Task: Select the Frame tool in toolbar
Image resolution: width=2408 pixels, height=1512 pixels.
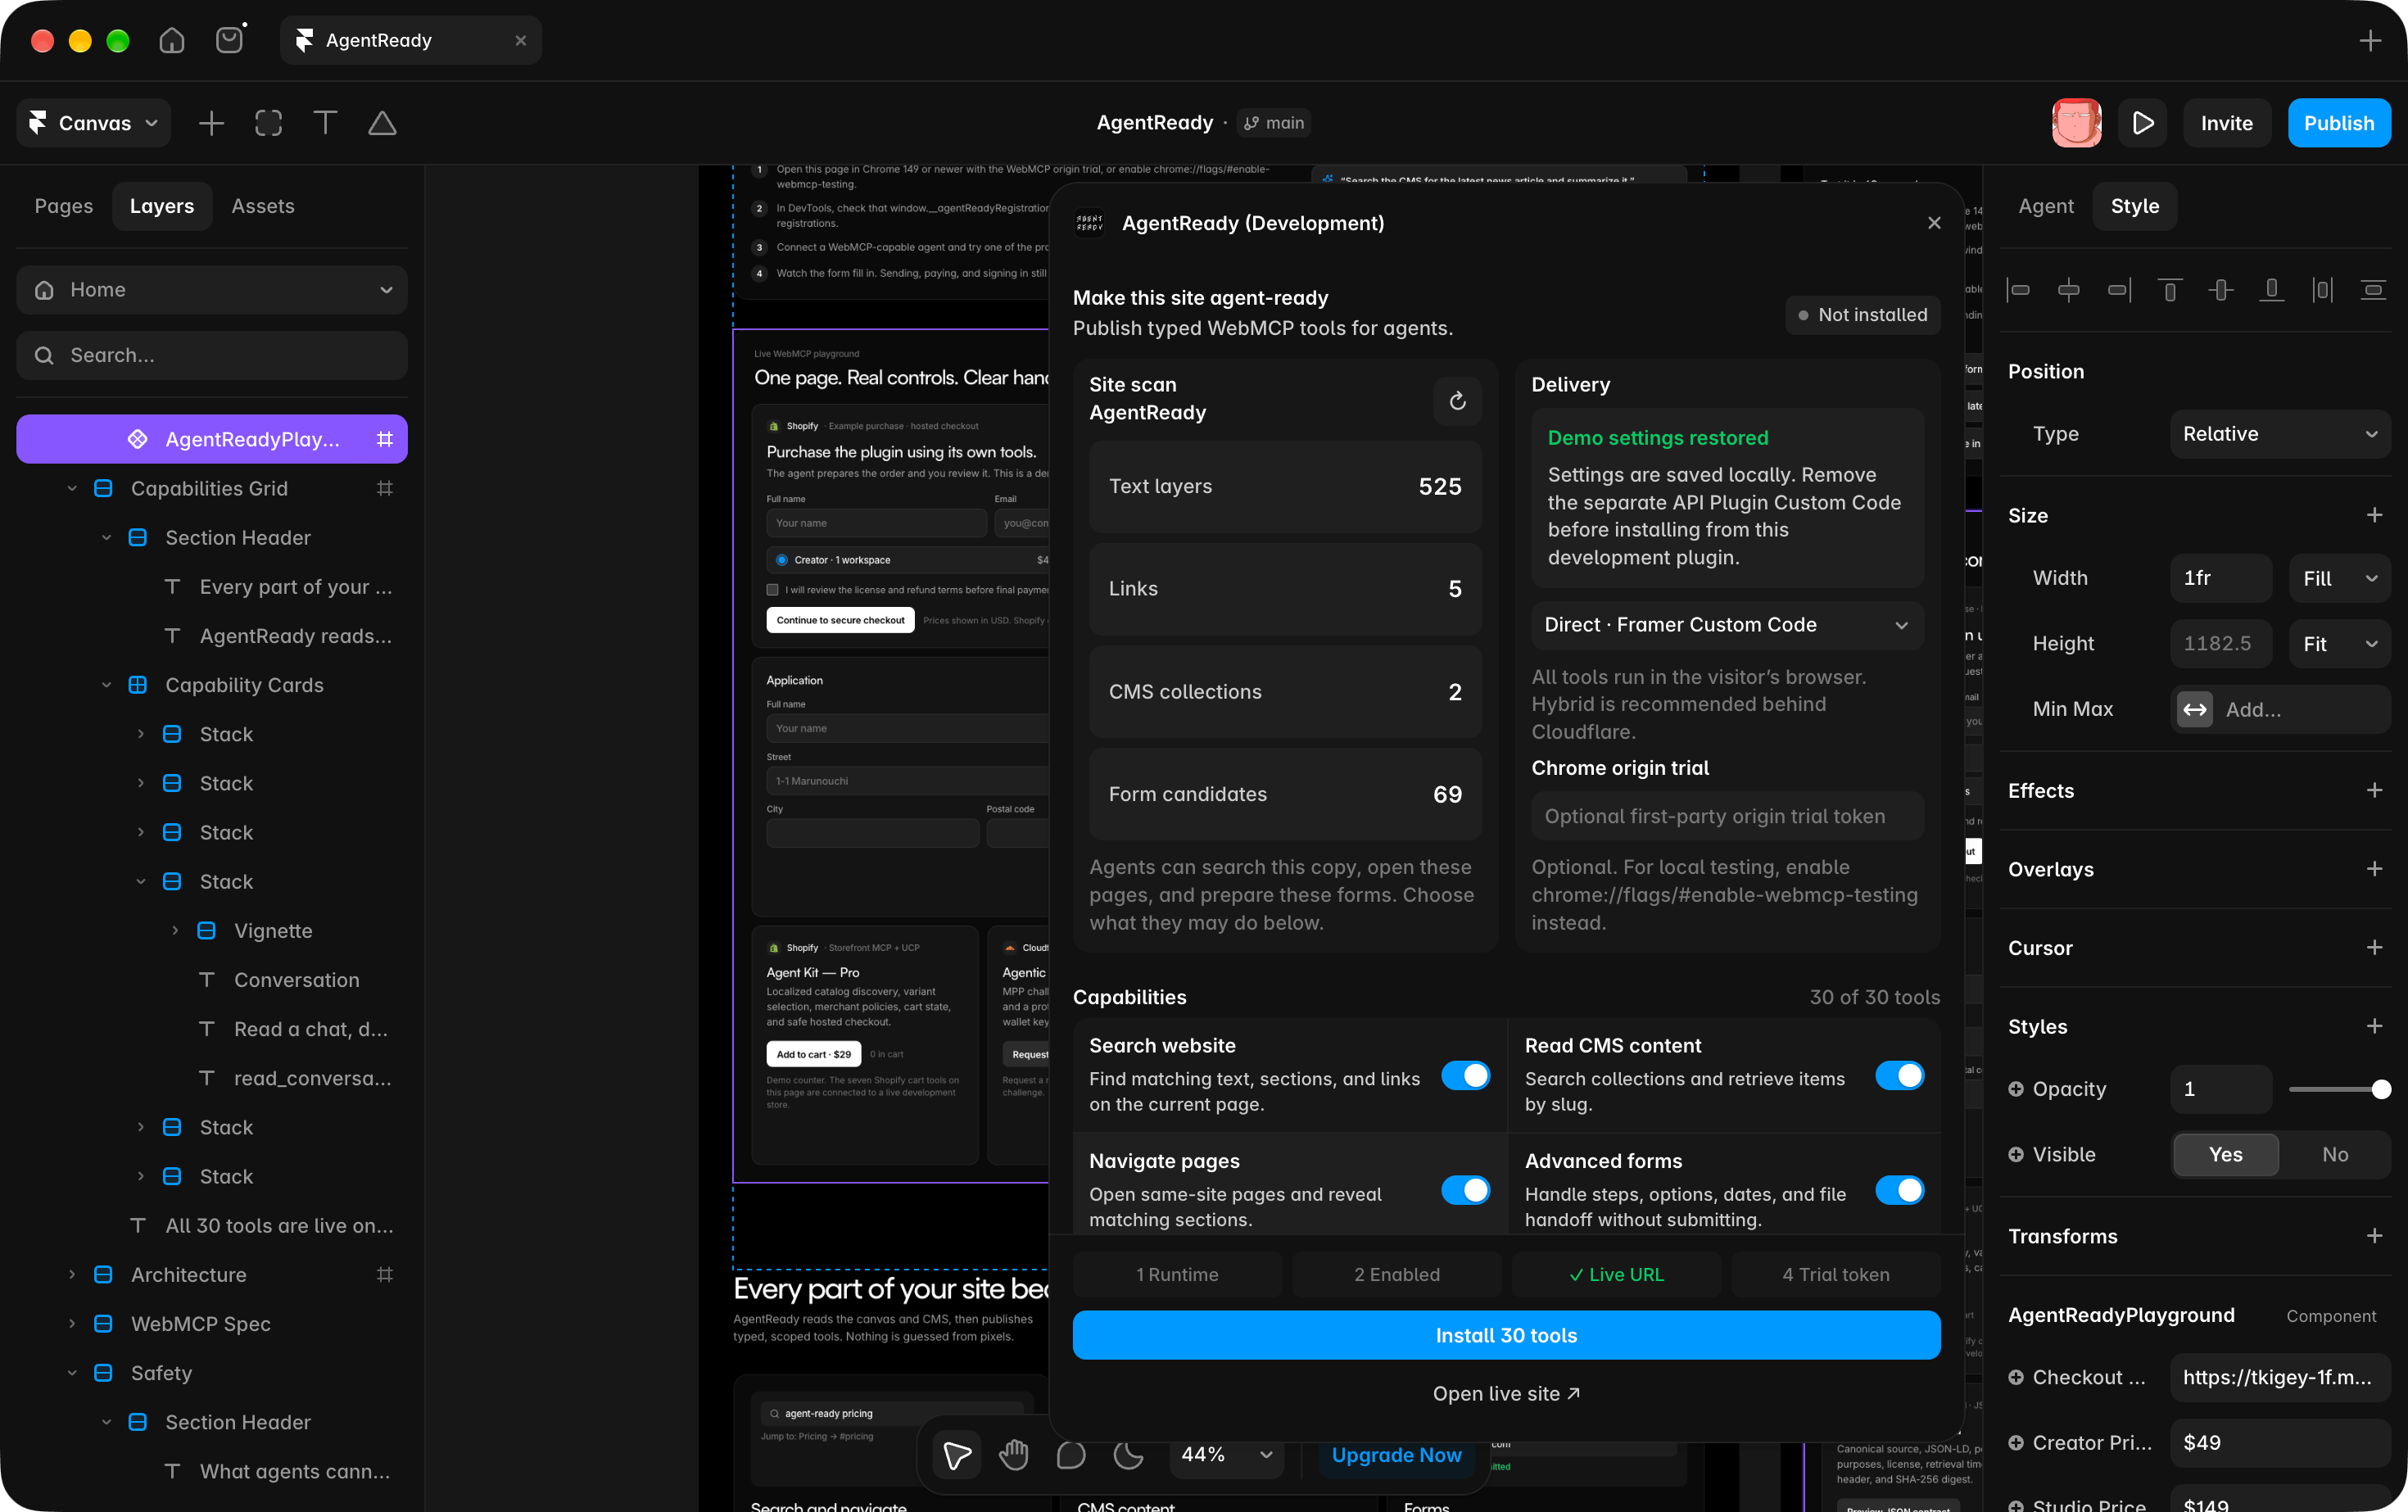Action: pyautogui.click(x=268, y=123)
